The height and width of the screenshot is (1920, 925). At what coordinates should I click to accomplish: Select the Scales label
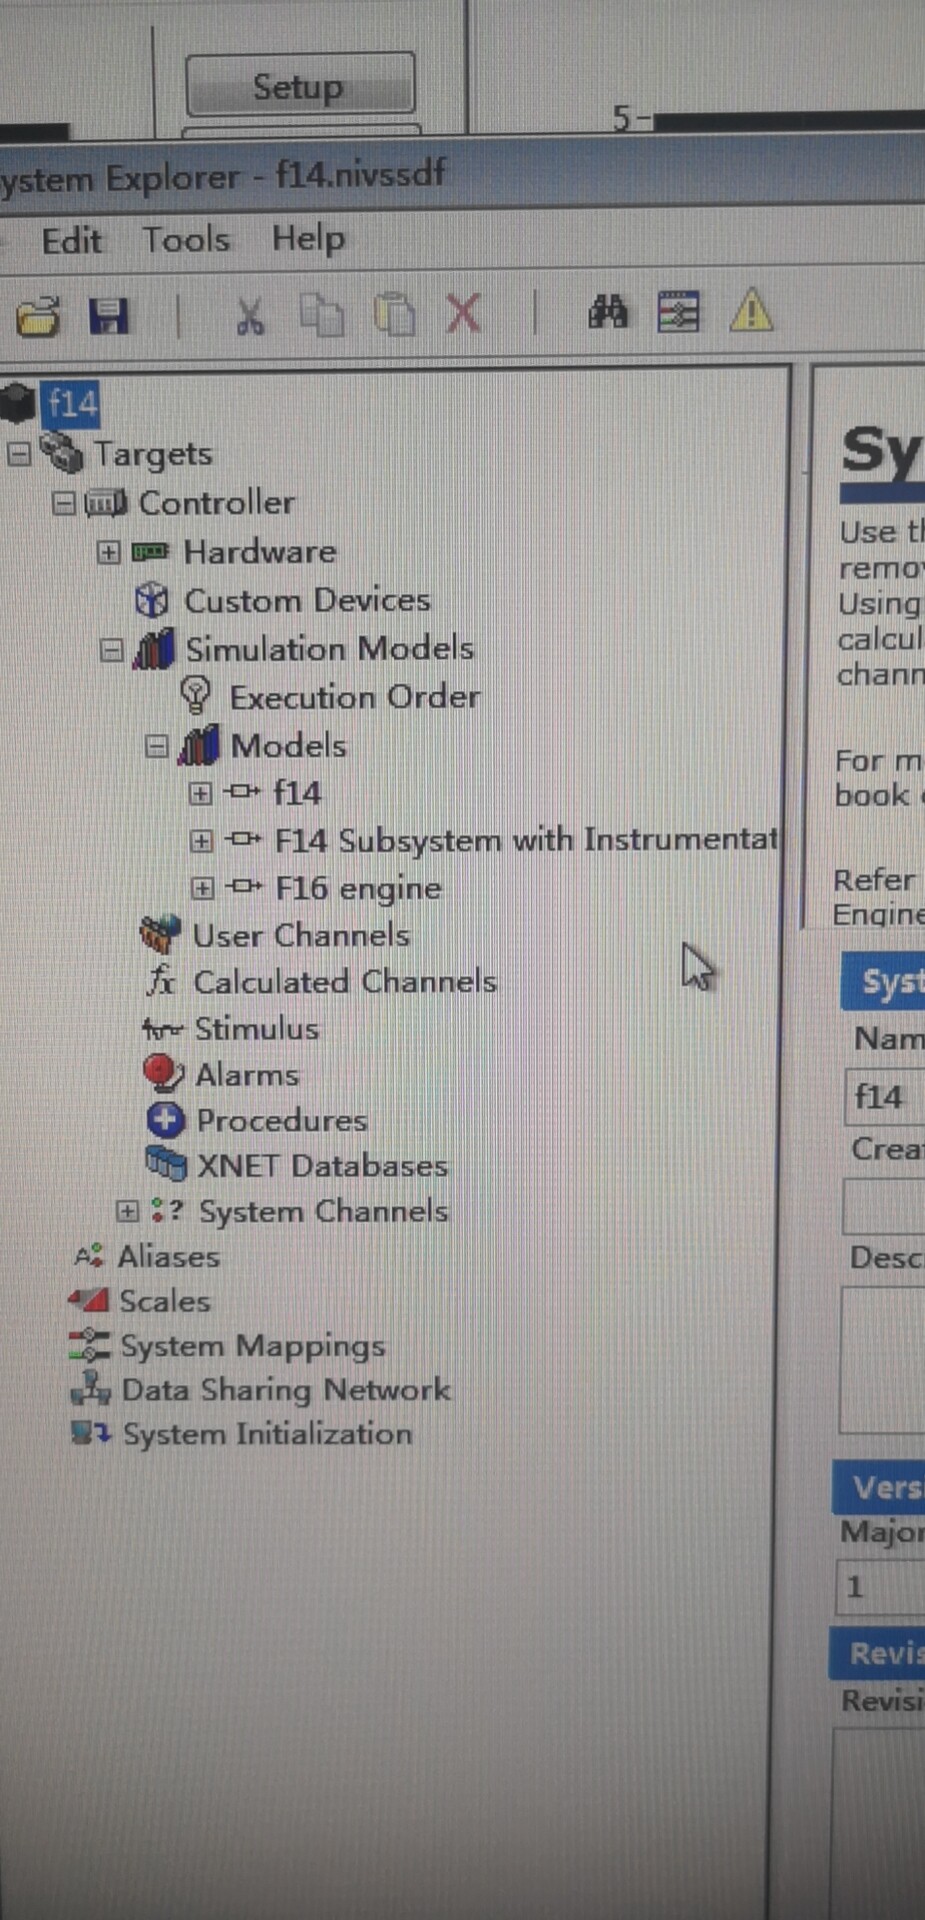click(164, 1301)
